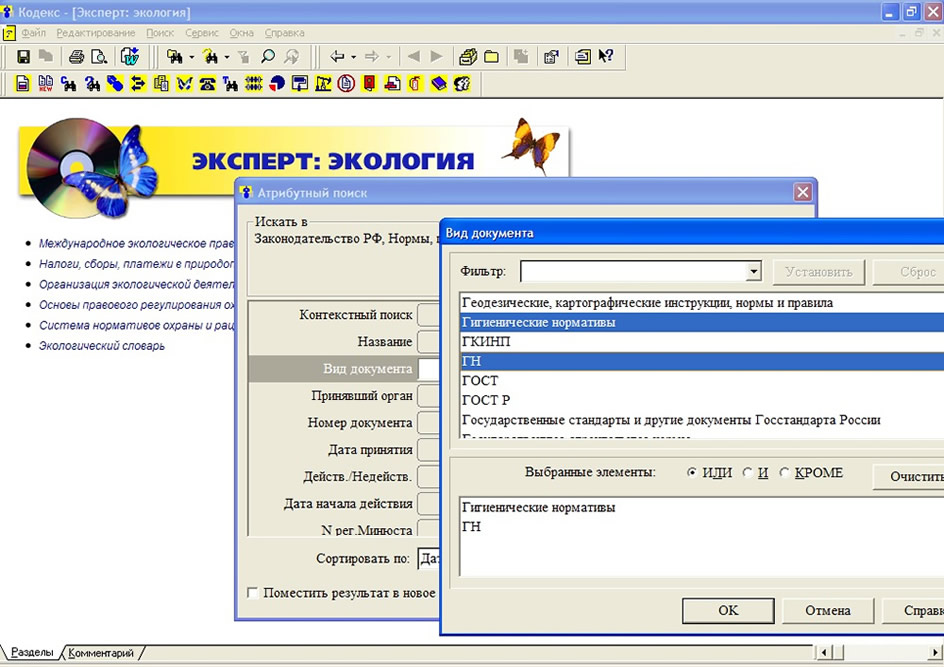
Task: Open the Международное экологическое право link
Action: (x=137, y=243)
